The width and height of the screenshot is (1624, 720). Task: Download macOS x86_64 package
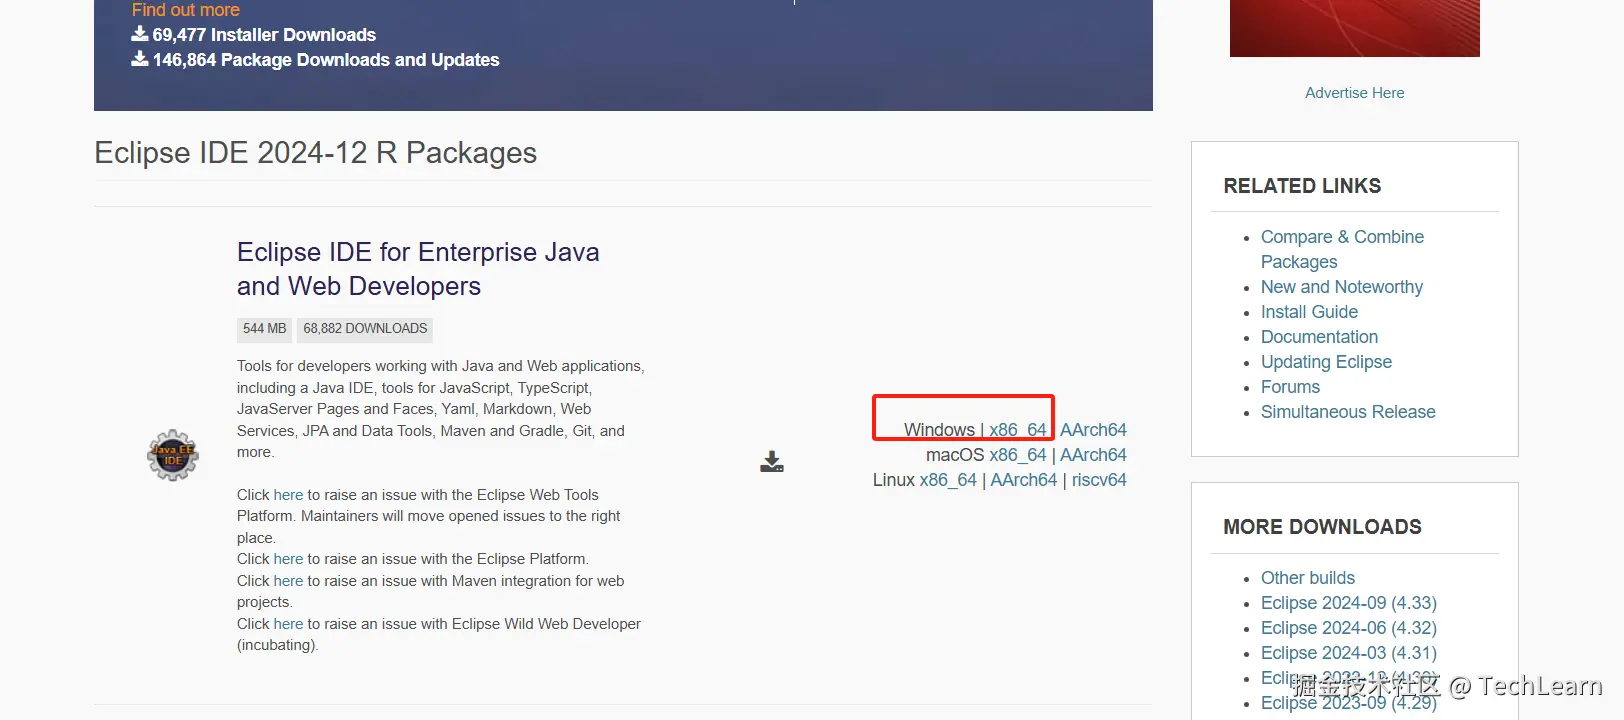(x=1018, y=455)
